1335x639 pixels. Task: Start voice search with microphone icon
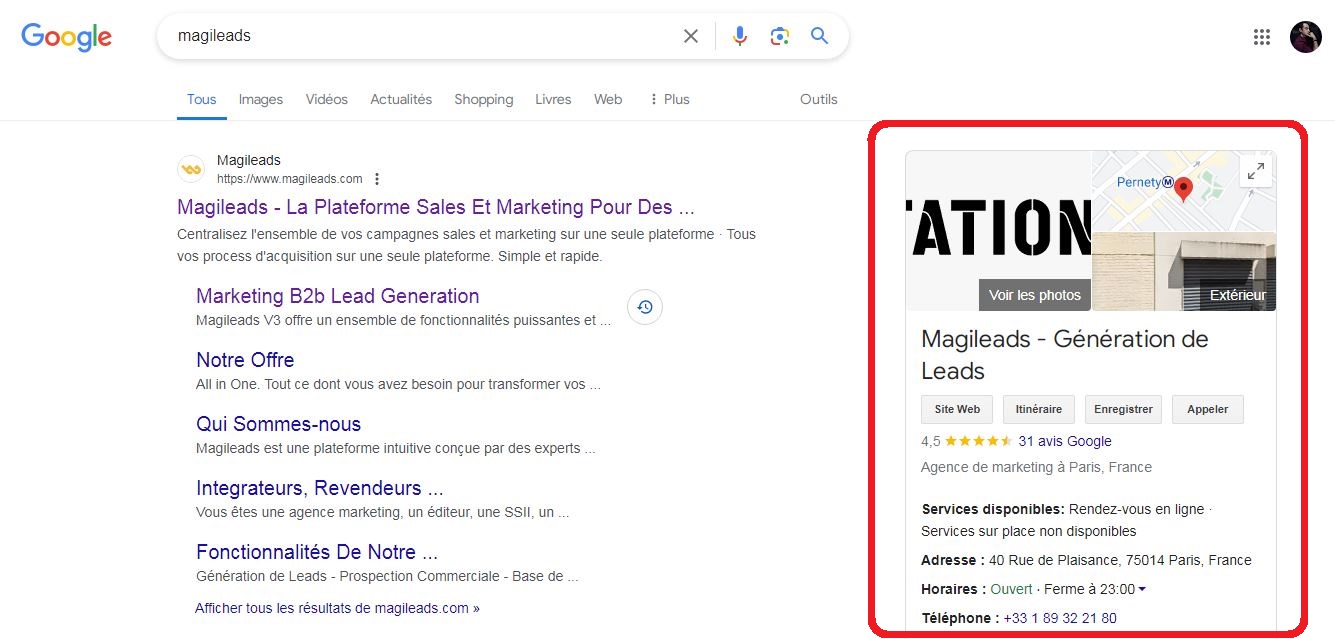pos(739,36)
